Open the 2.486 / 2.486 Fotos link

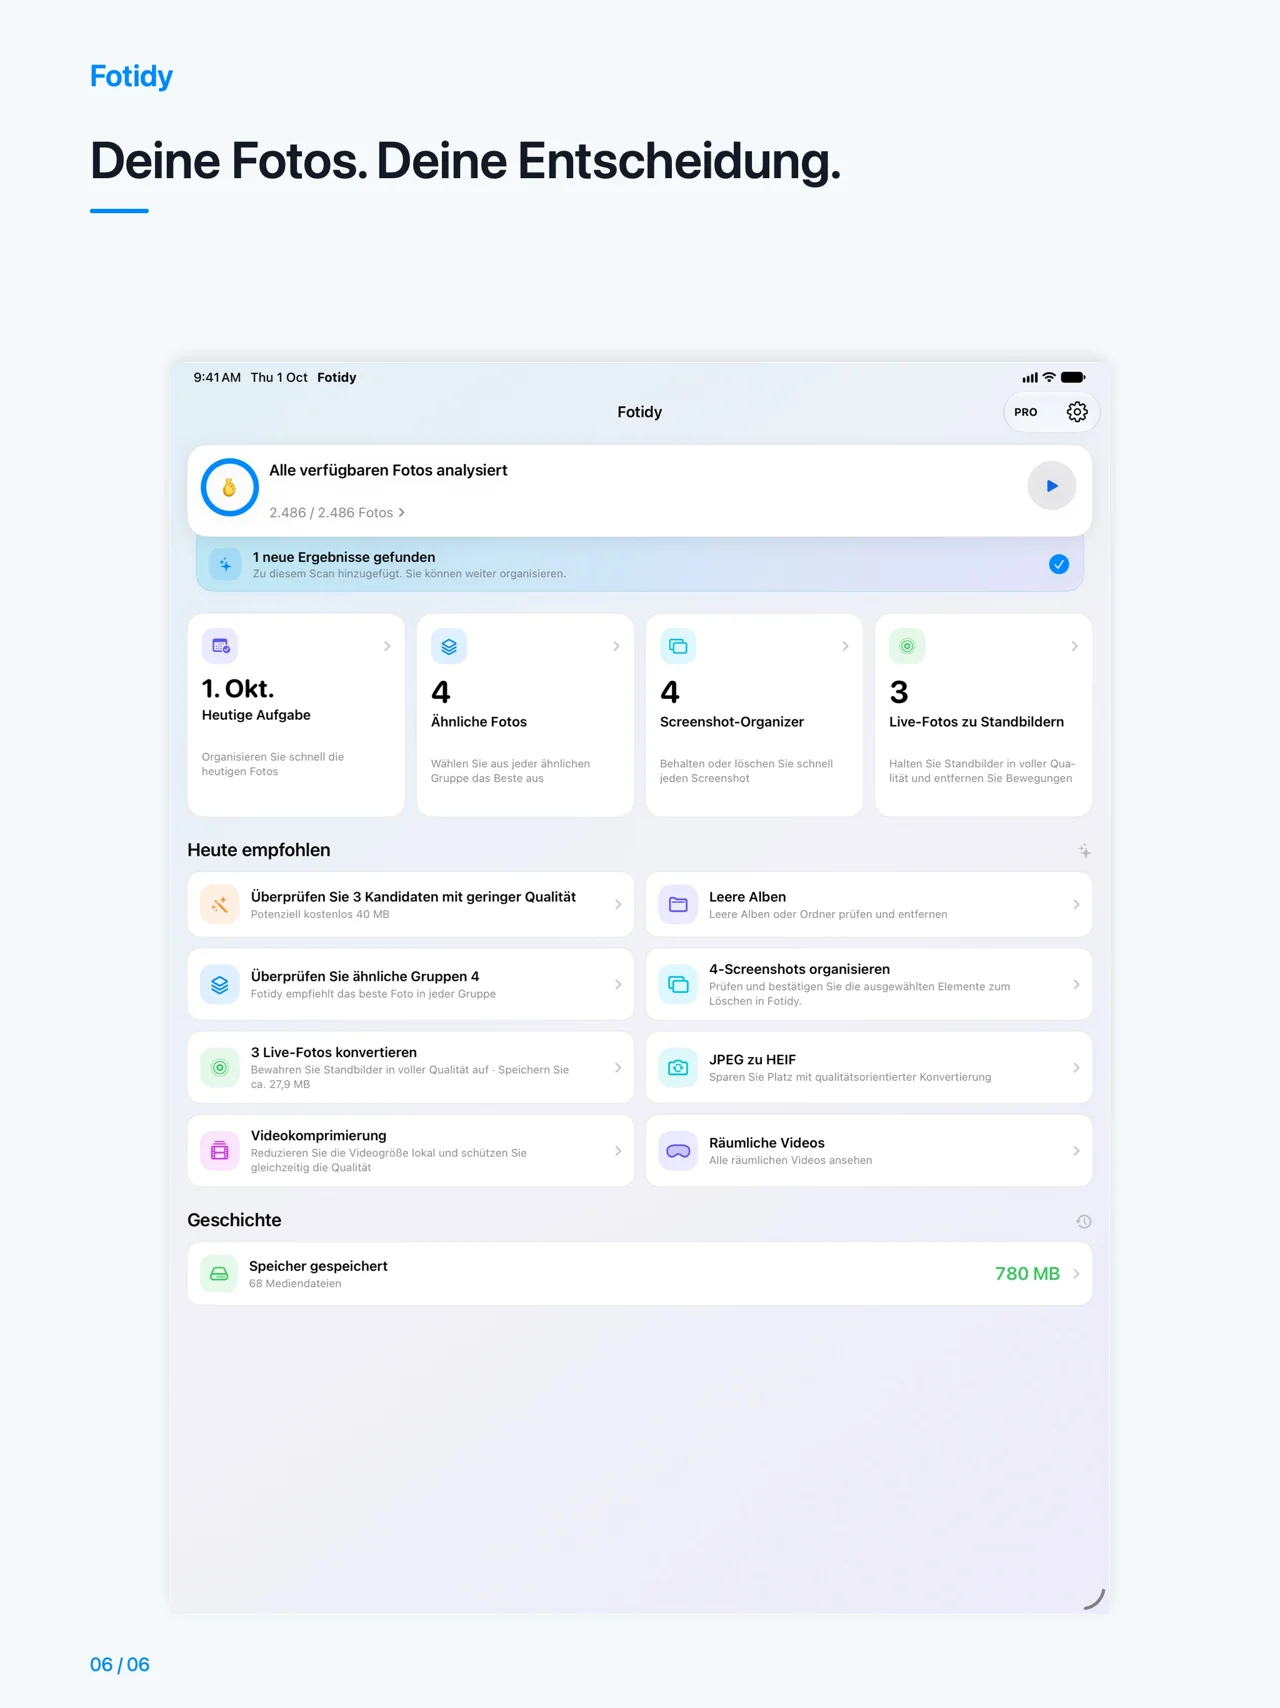click(337, 513)
